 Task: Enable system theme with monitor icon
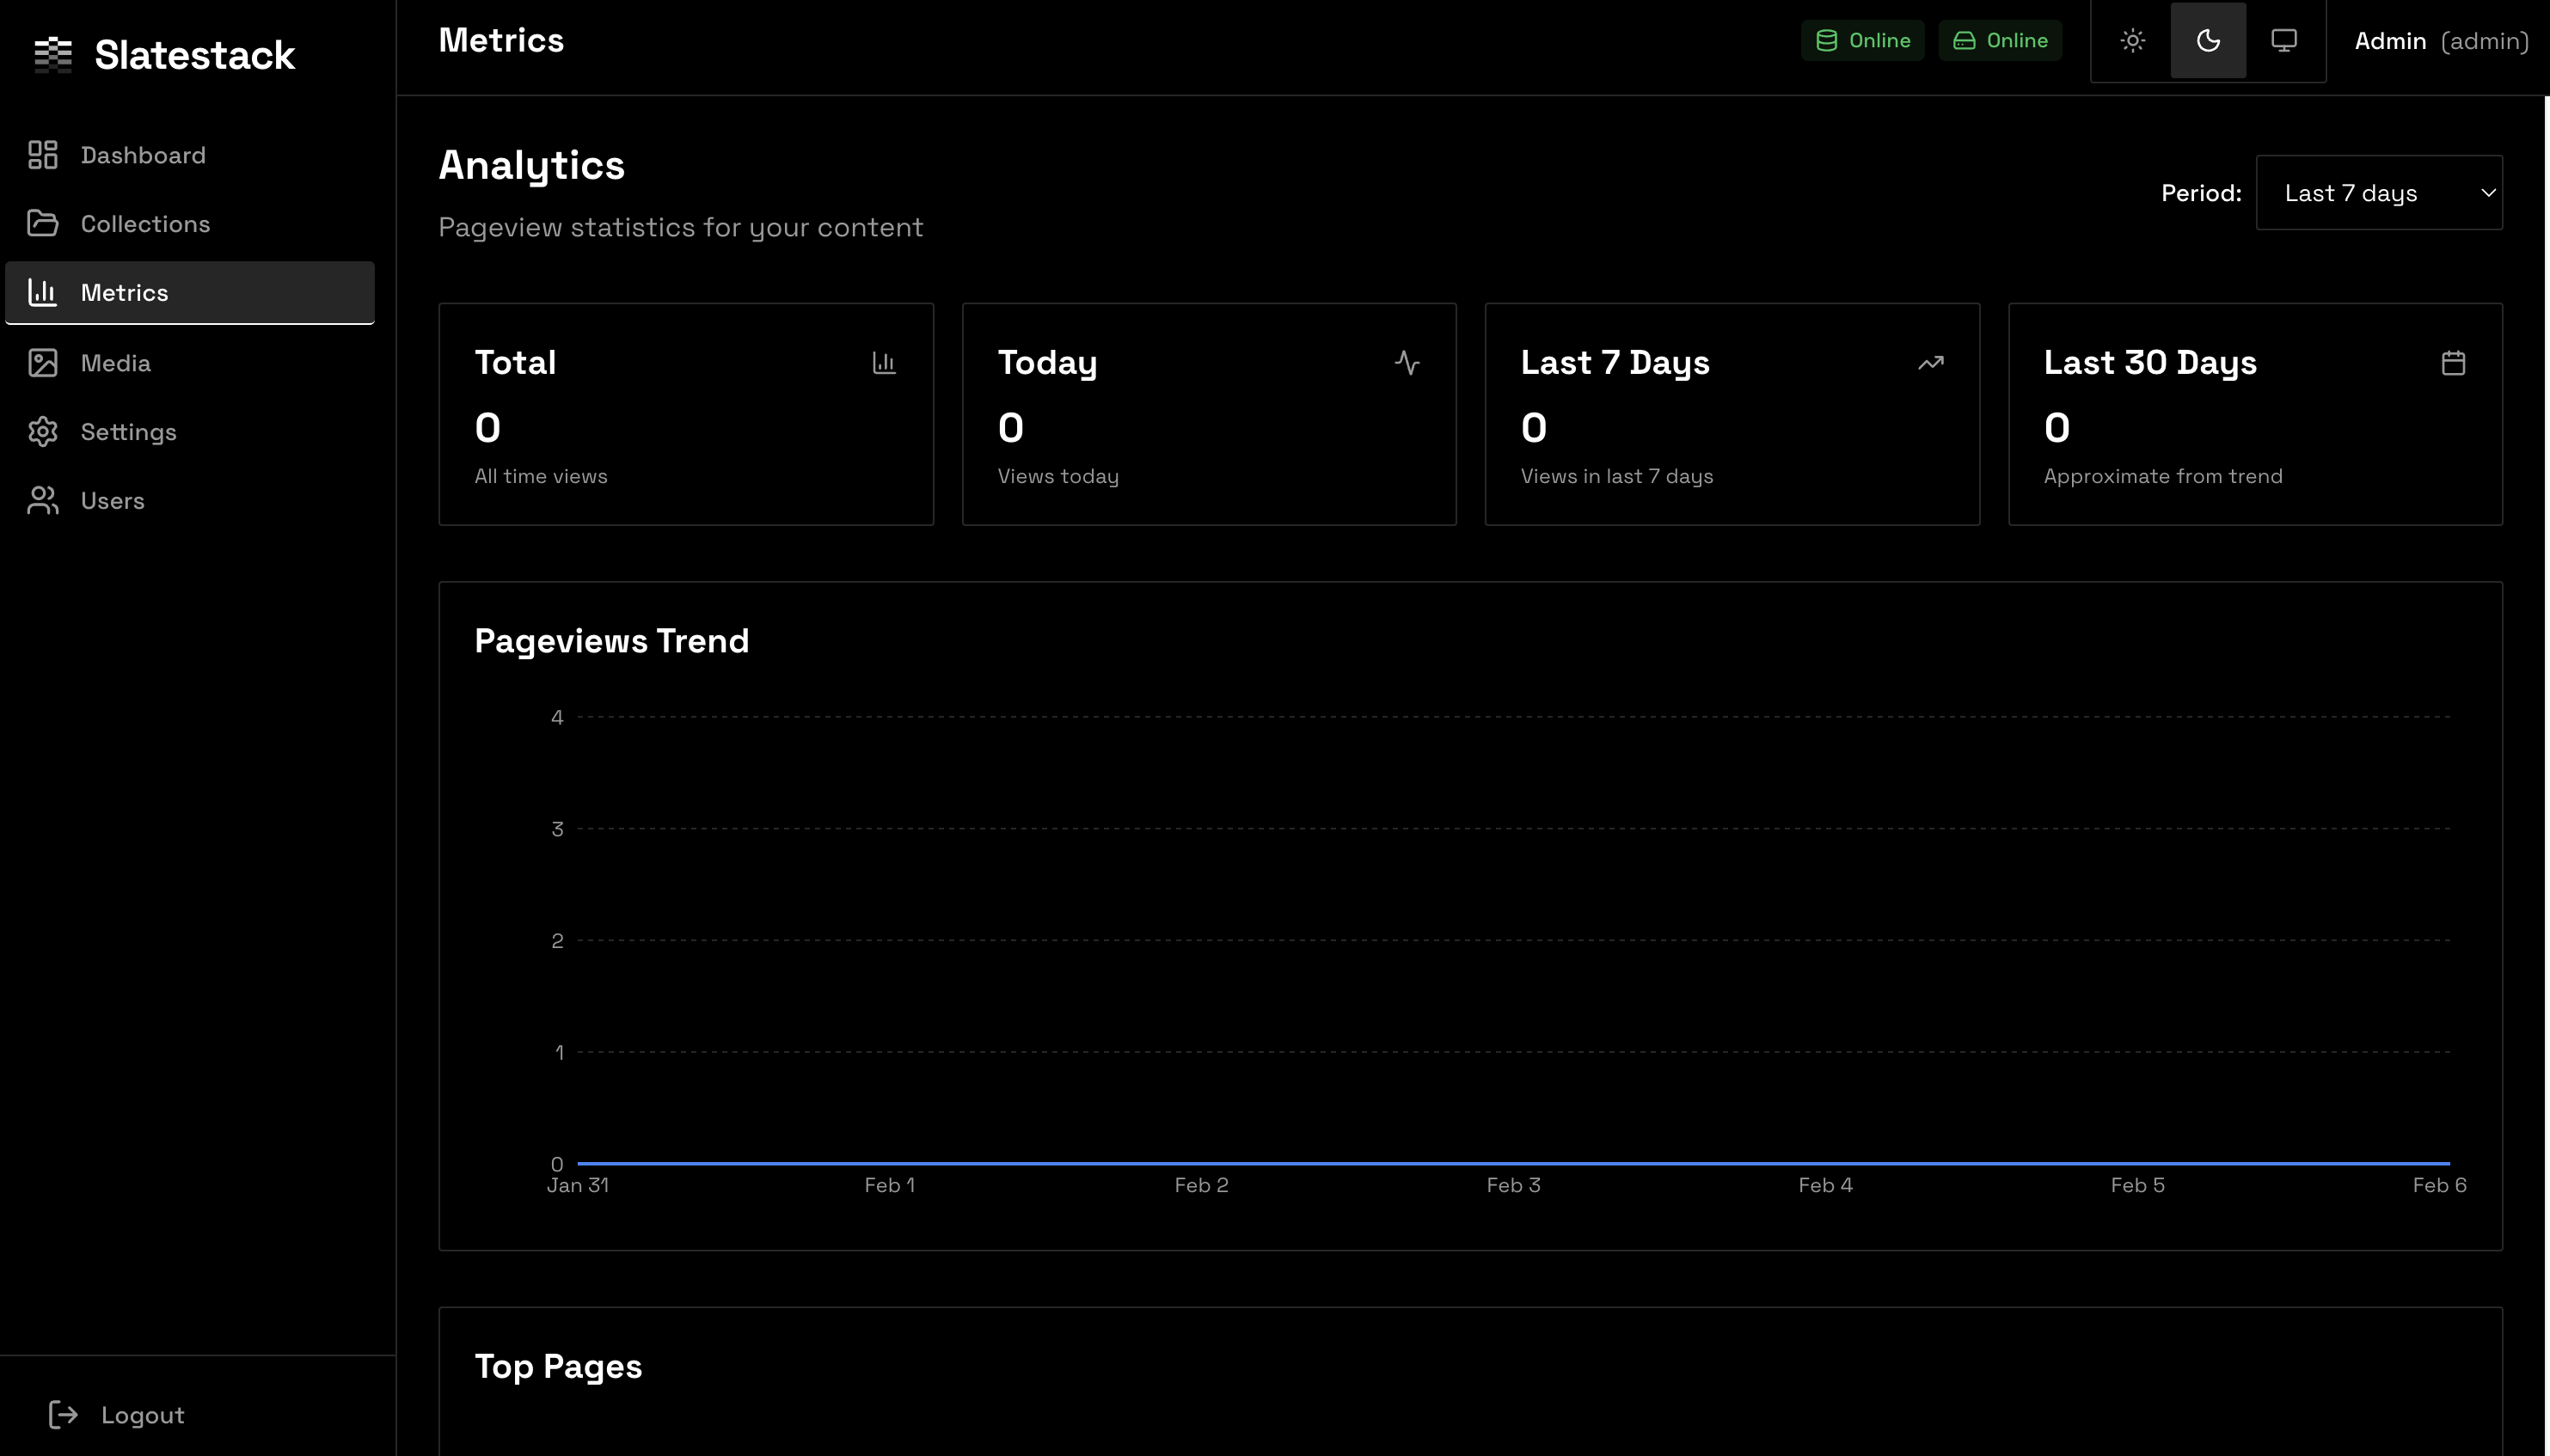[2284, 41]
